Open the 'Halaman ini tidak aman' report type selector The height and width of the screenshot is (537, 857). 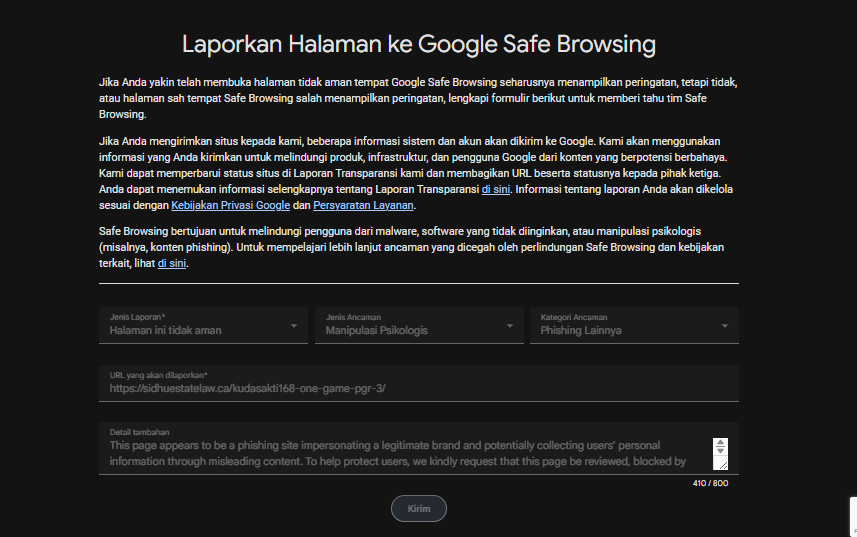[203, 325]
